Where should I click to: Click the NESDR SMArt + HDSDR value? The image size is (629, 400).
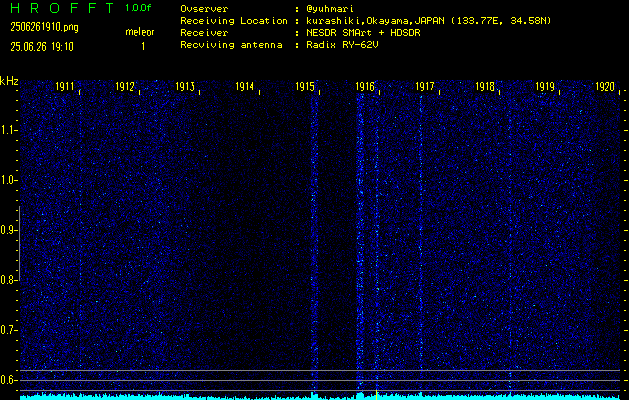click(363, 32)
